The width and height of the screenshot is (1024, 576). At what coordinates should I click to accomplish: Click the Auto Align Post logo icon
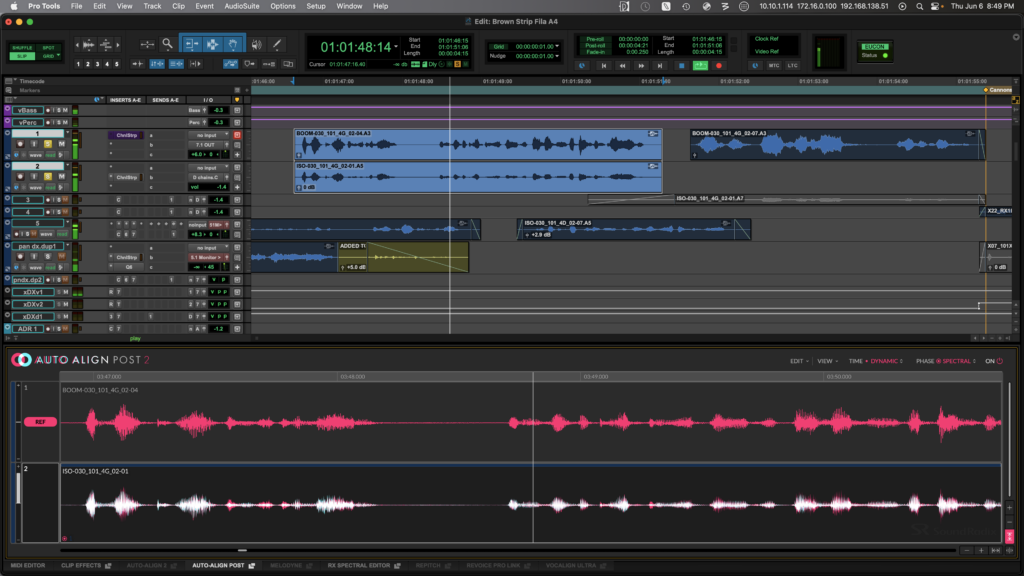(x=21, y=360)
